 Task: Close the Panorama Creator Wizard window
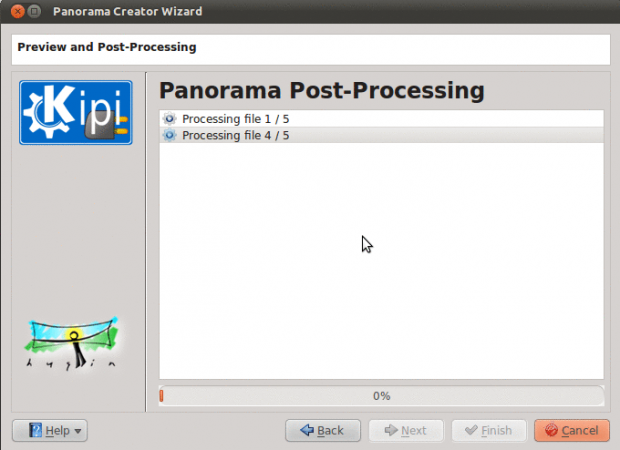coord(16,12)
